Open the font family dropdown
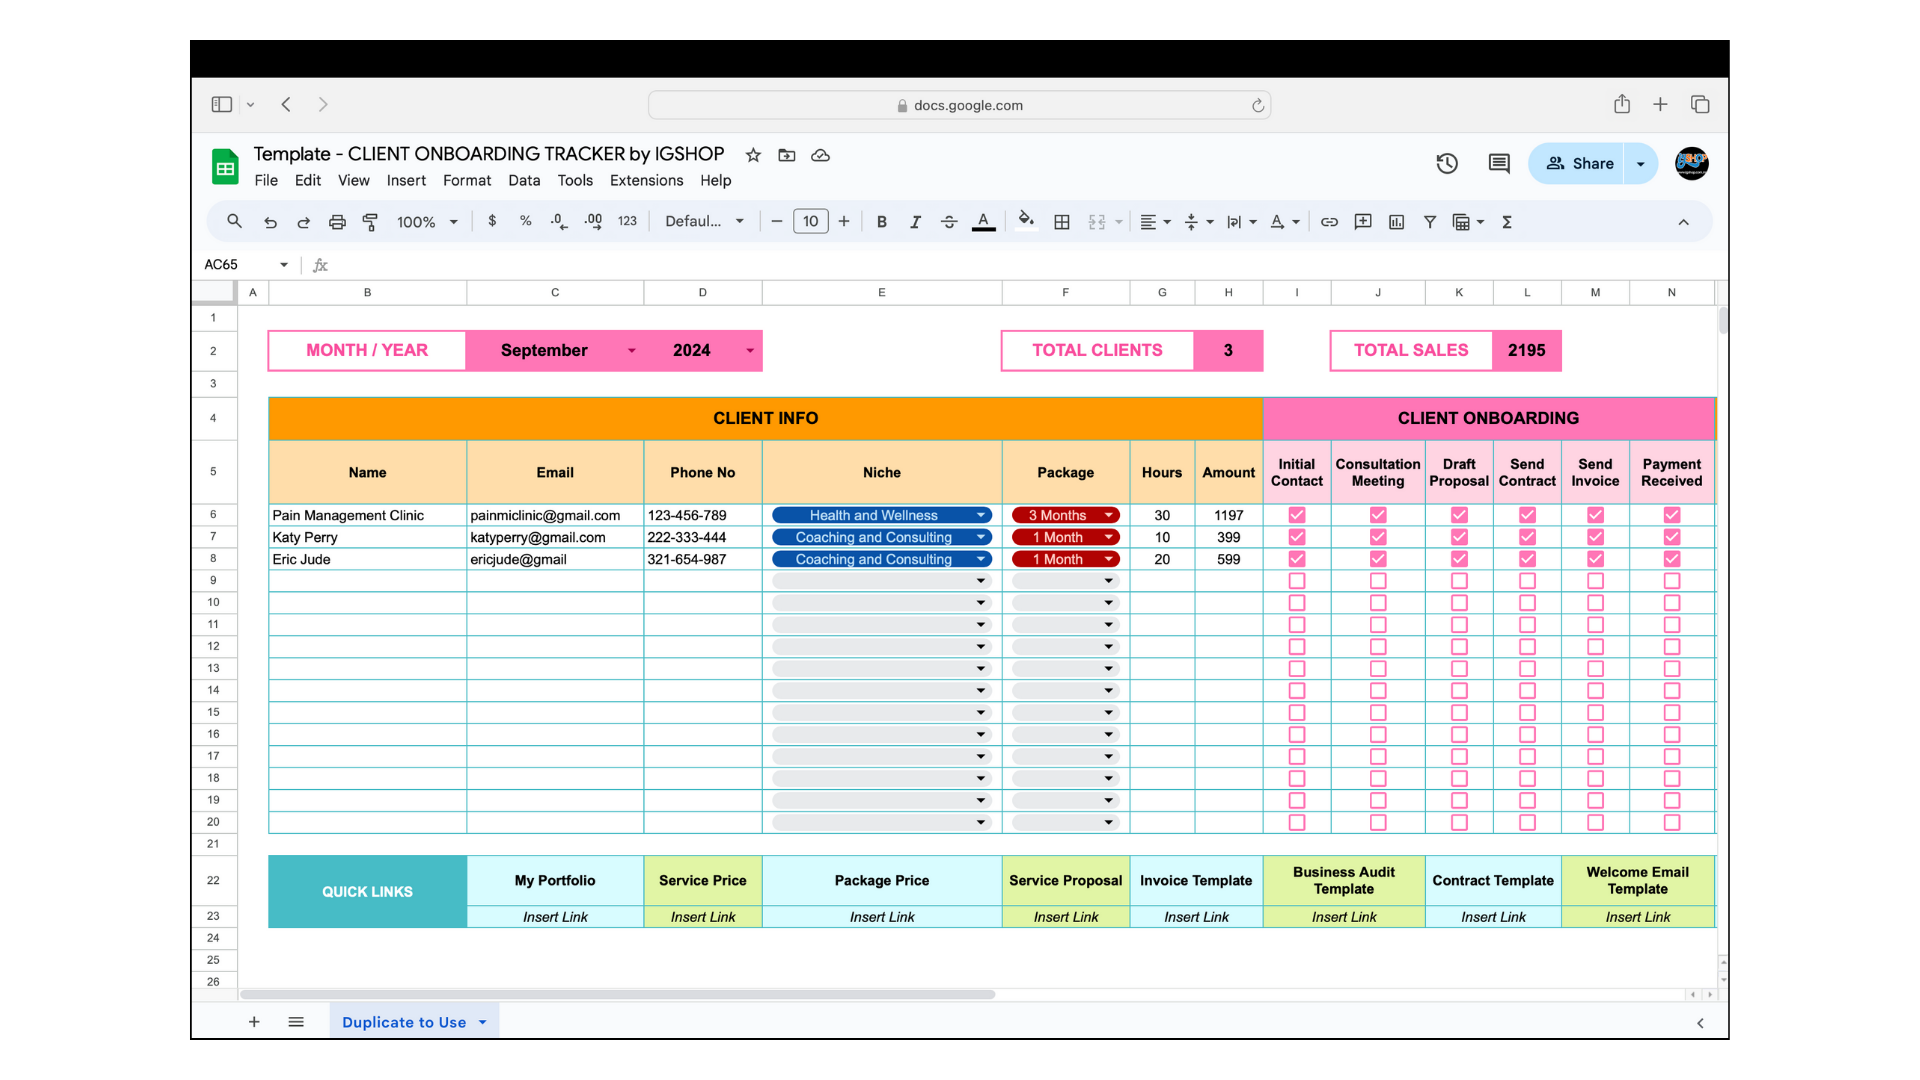Viewport: 1920px width, 1080px height. [x=704, y=222]
